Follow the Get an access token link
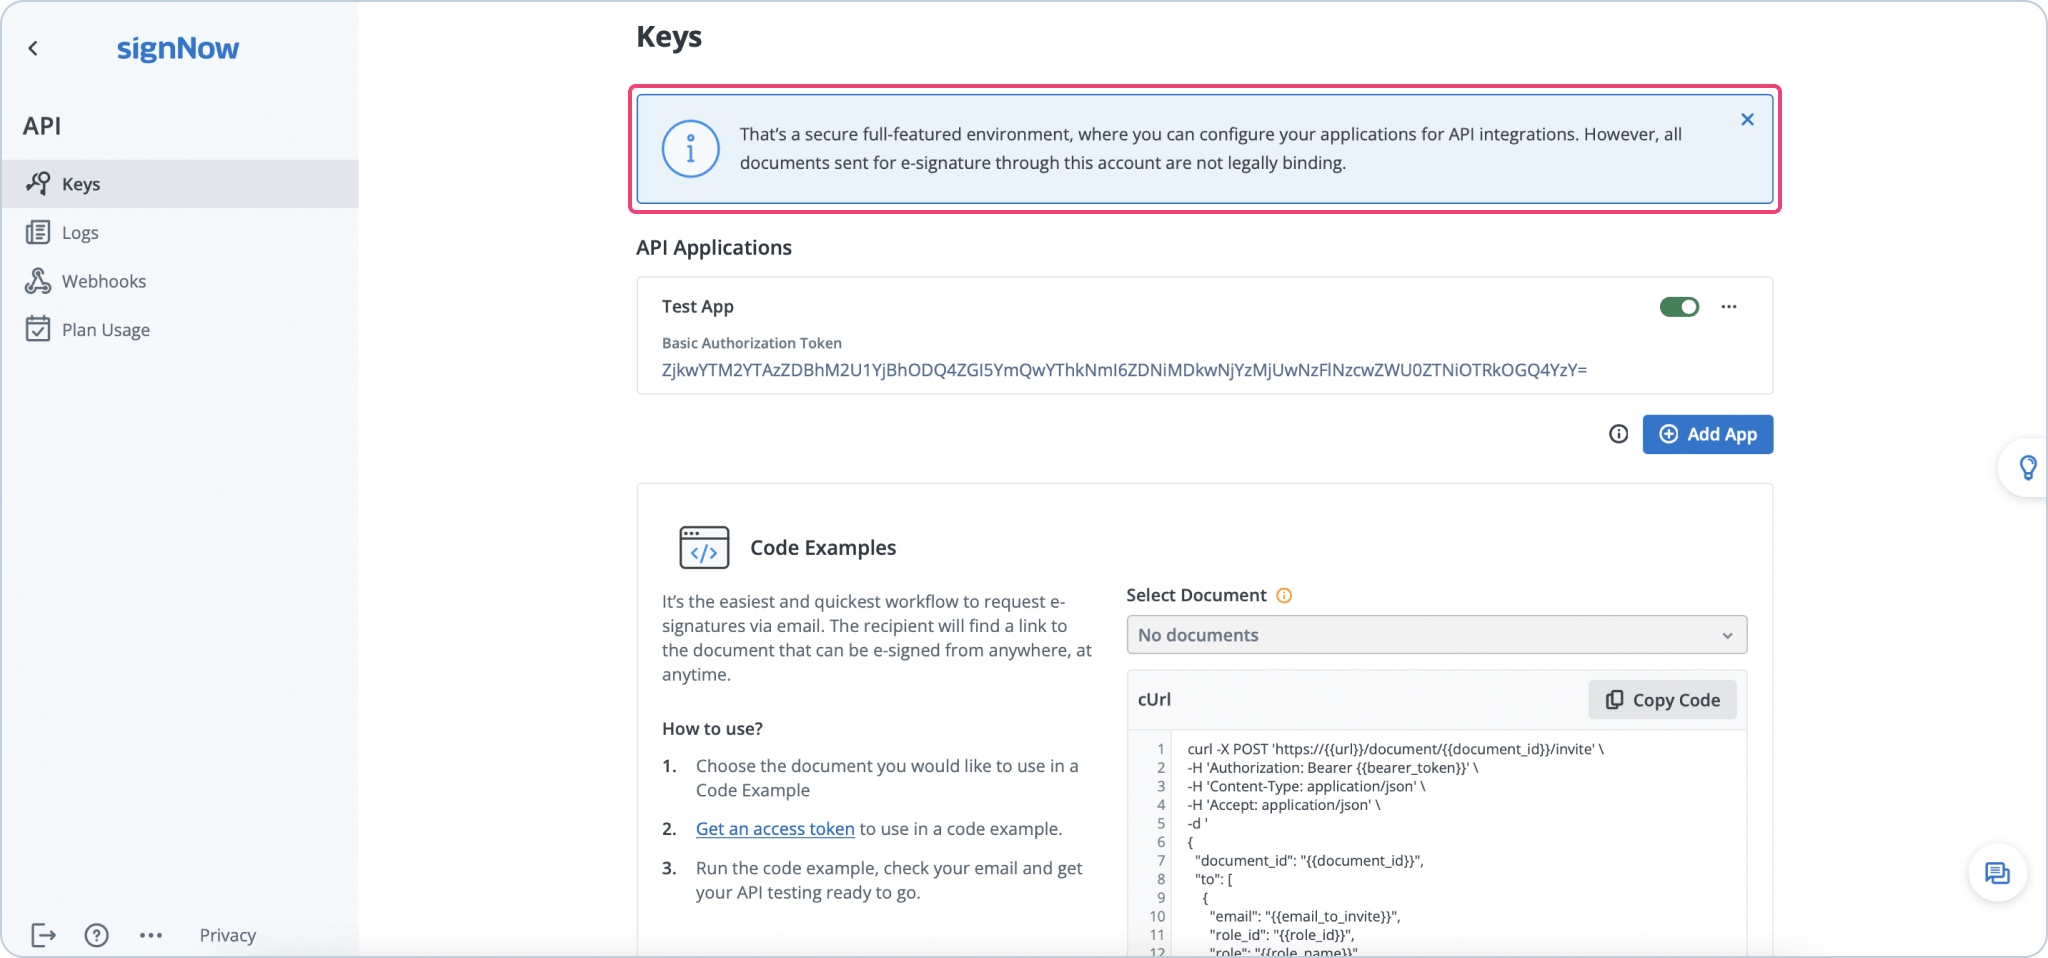 pyautogui.click(x=775, y=829)
